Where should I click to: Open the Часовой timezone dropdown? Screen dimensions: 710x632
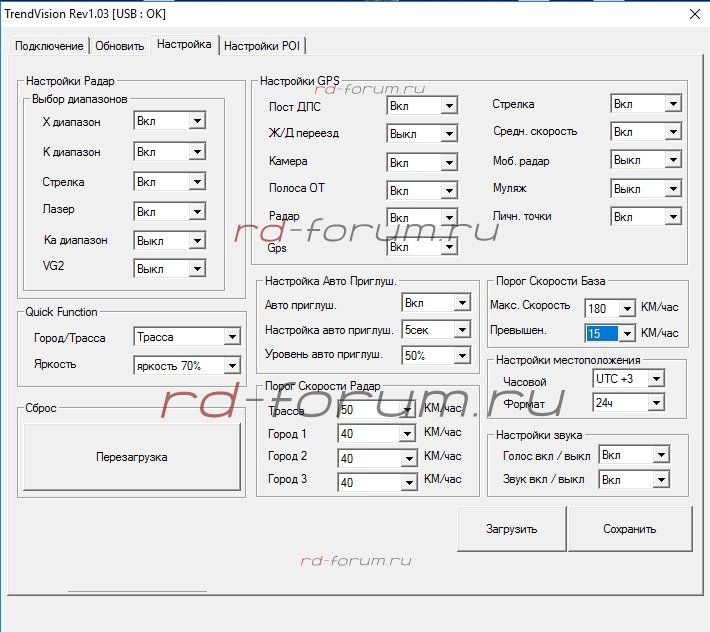[x=655, y=379]
